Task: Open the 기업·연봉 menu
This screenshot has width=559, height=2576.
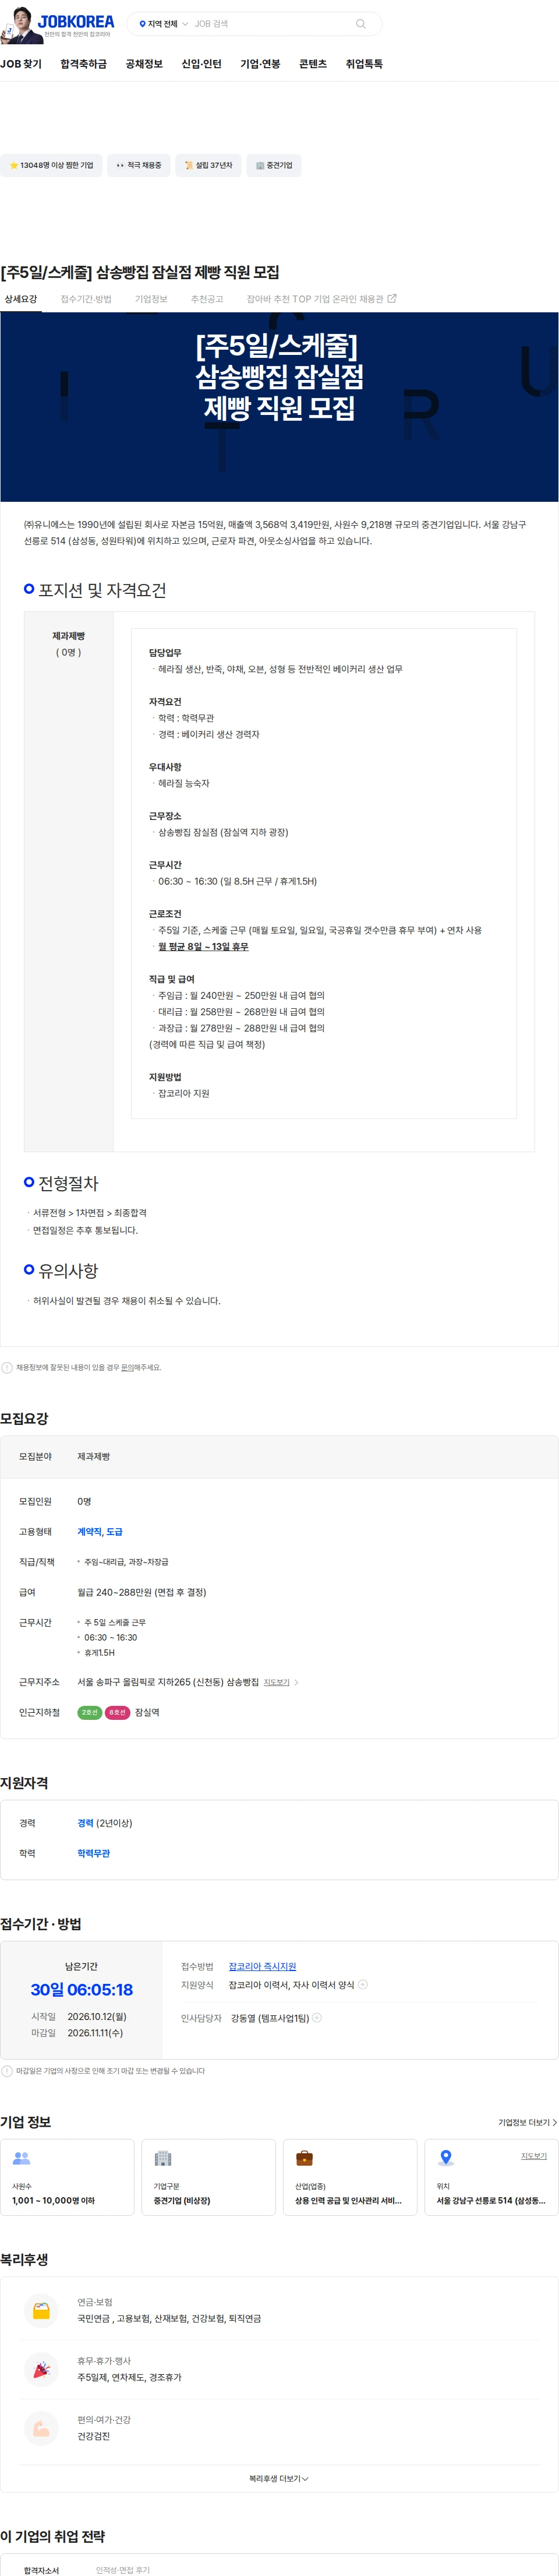Action: (260, 64)
